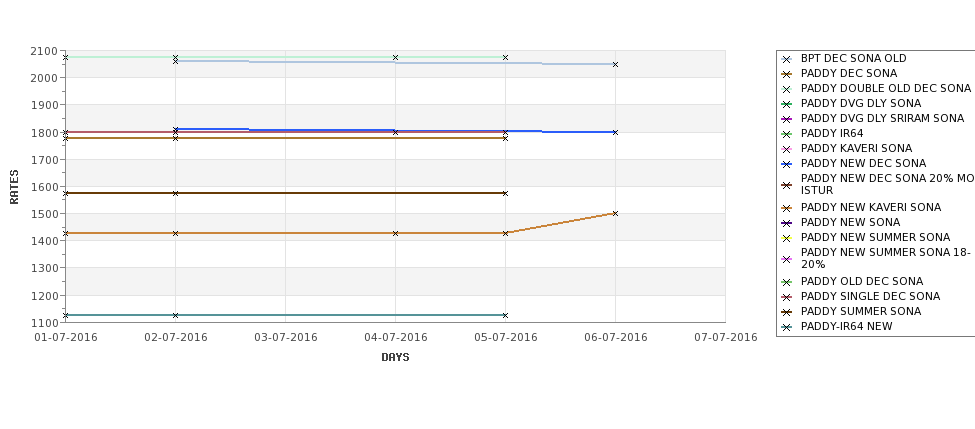The width and height of the screenshot is (975, 429).
Task: Click the PADDY NEW SONA legend marker
Action: pos(787,222)
